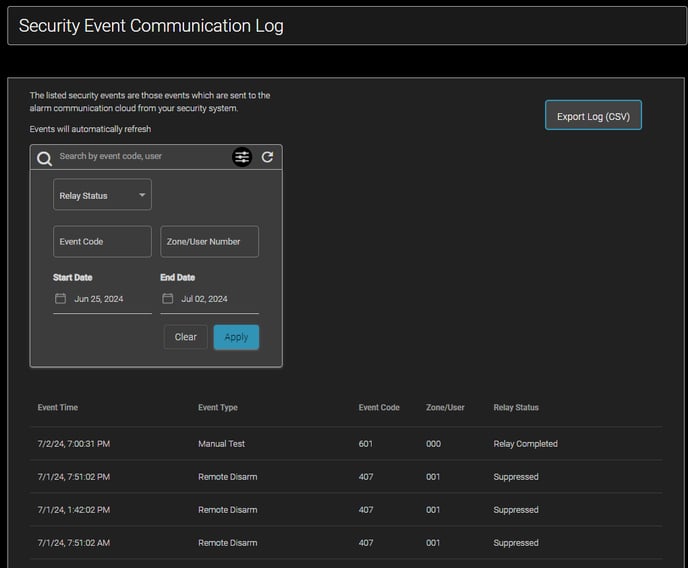Click the Event Time column header
688x568 pixels.
pos(57,407)
